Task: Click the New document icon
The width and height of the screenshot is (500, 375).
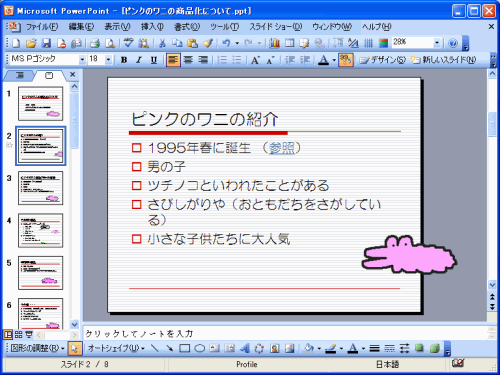Action: click(16, 43)
